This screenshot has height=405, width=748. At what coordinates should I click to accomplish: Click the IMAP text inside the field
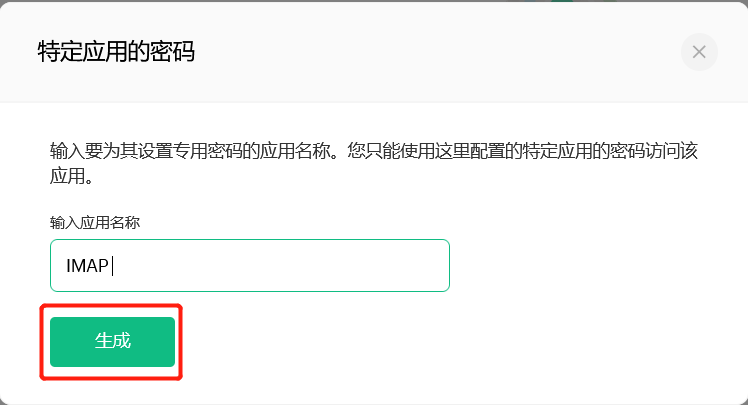(x=87, y=266)
